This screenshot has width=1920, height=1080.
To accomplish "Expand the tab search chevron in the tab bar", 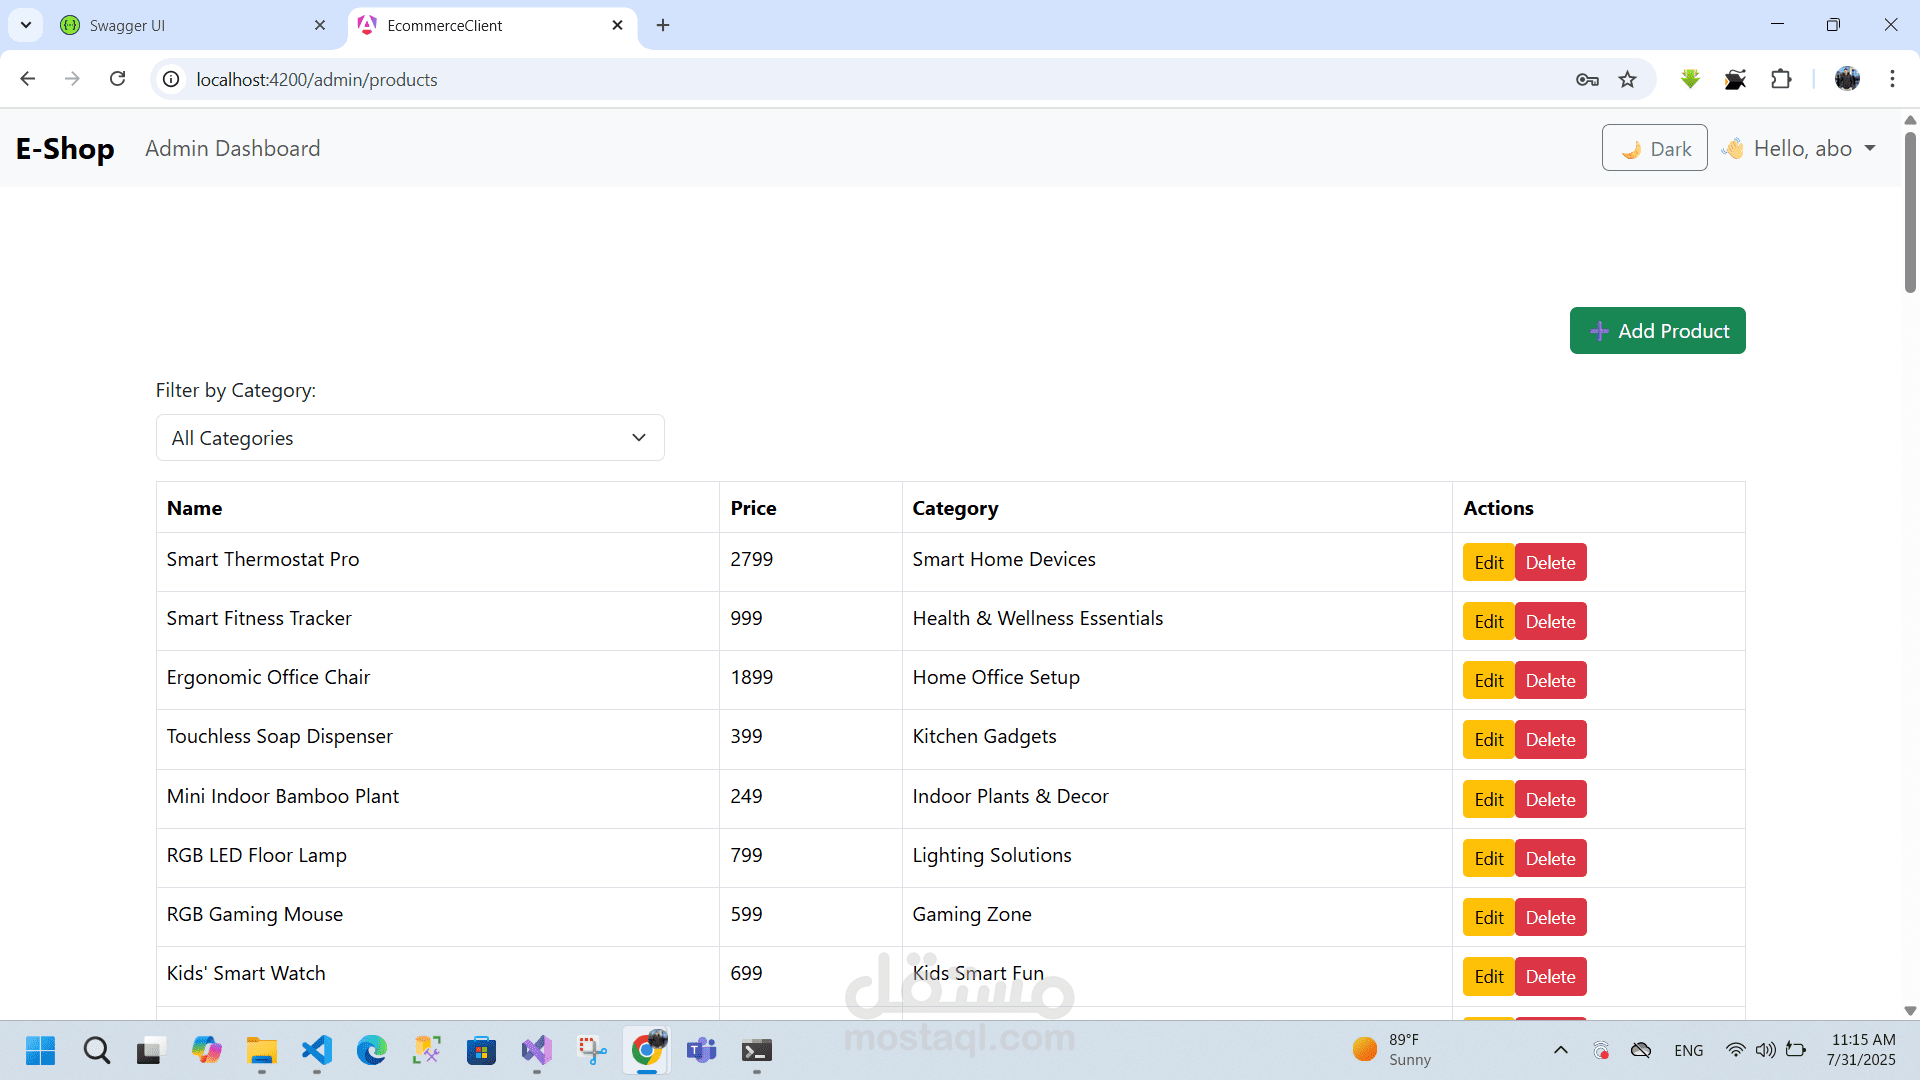I will coord(26,25).
